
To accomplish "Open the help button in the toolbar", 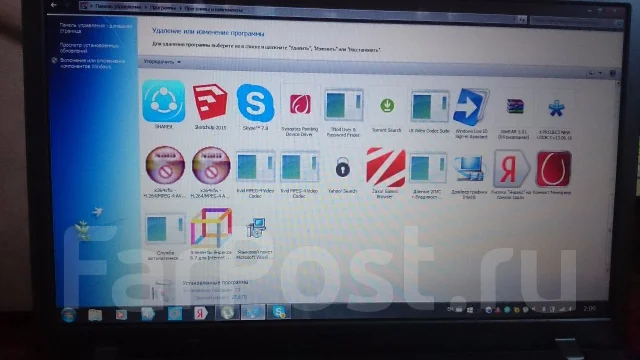I will [x=612, y=73].
